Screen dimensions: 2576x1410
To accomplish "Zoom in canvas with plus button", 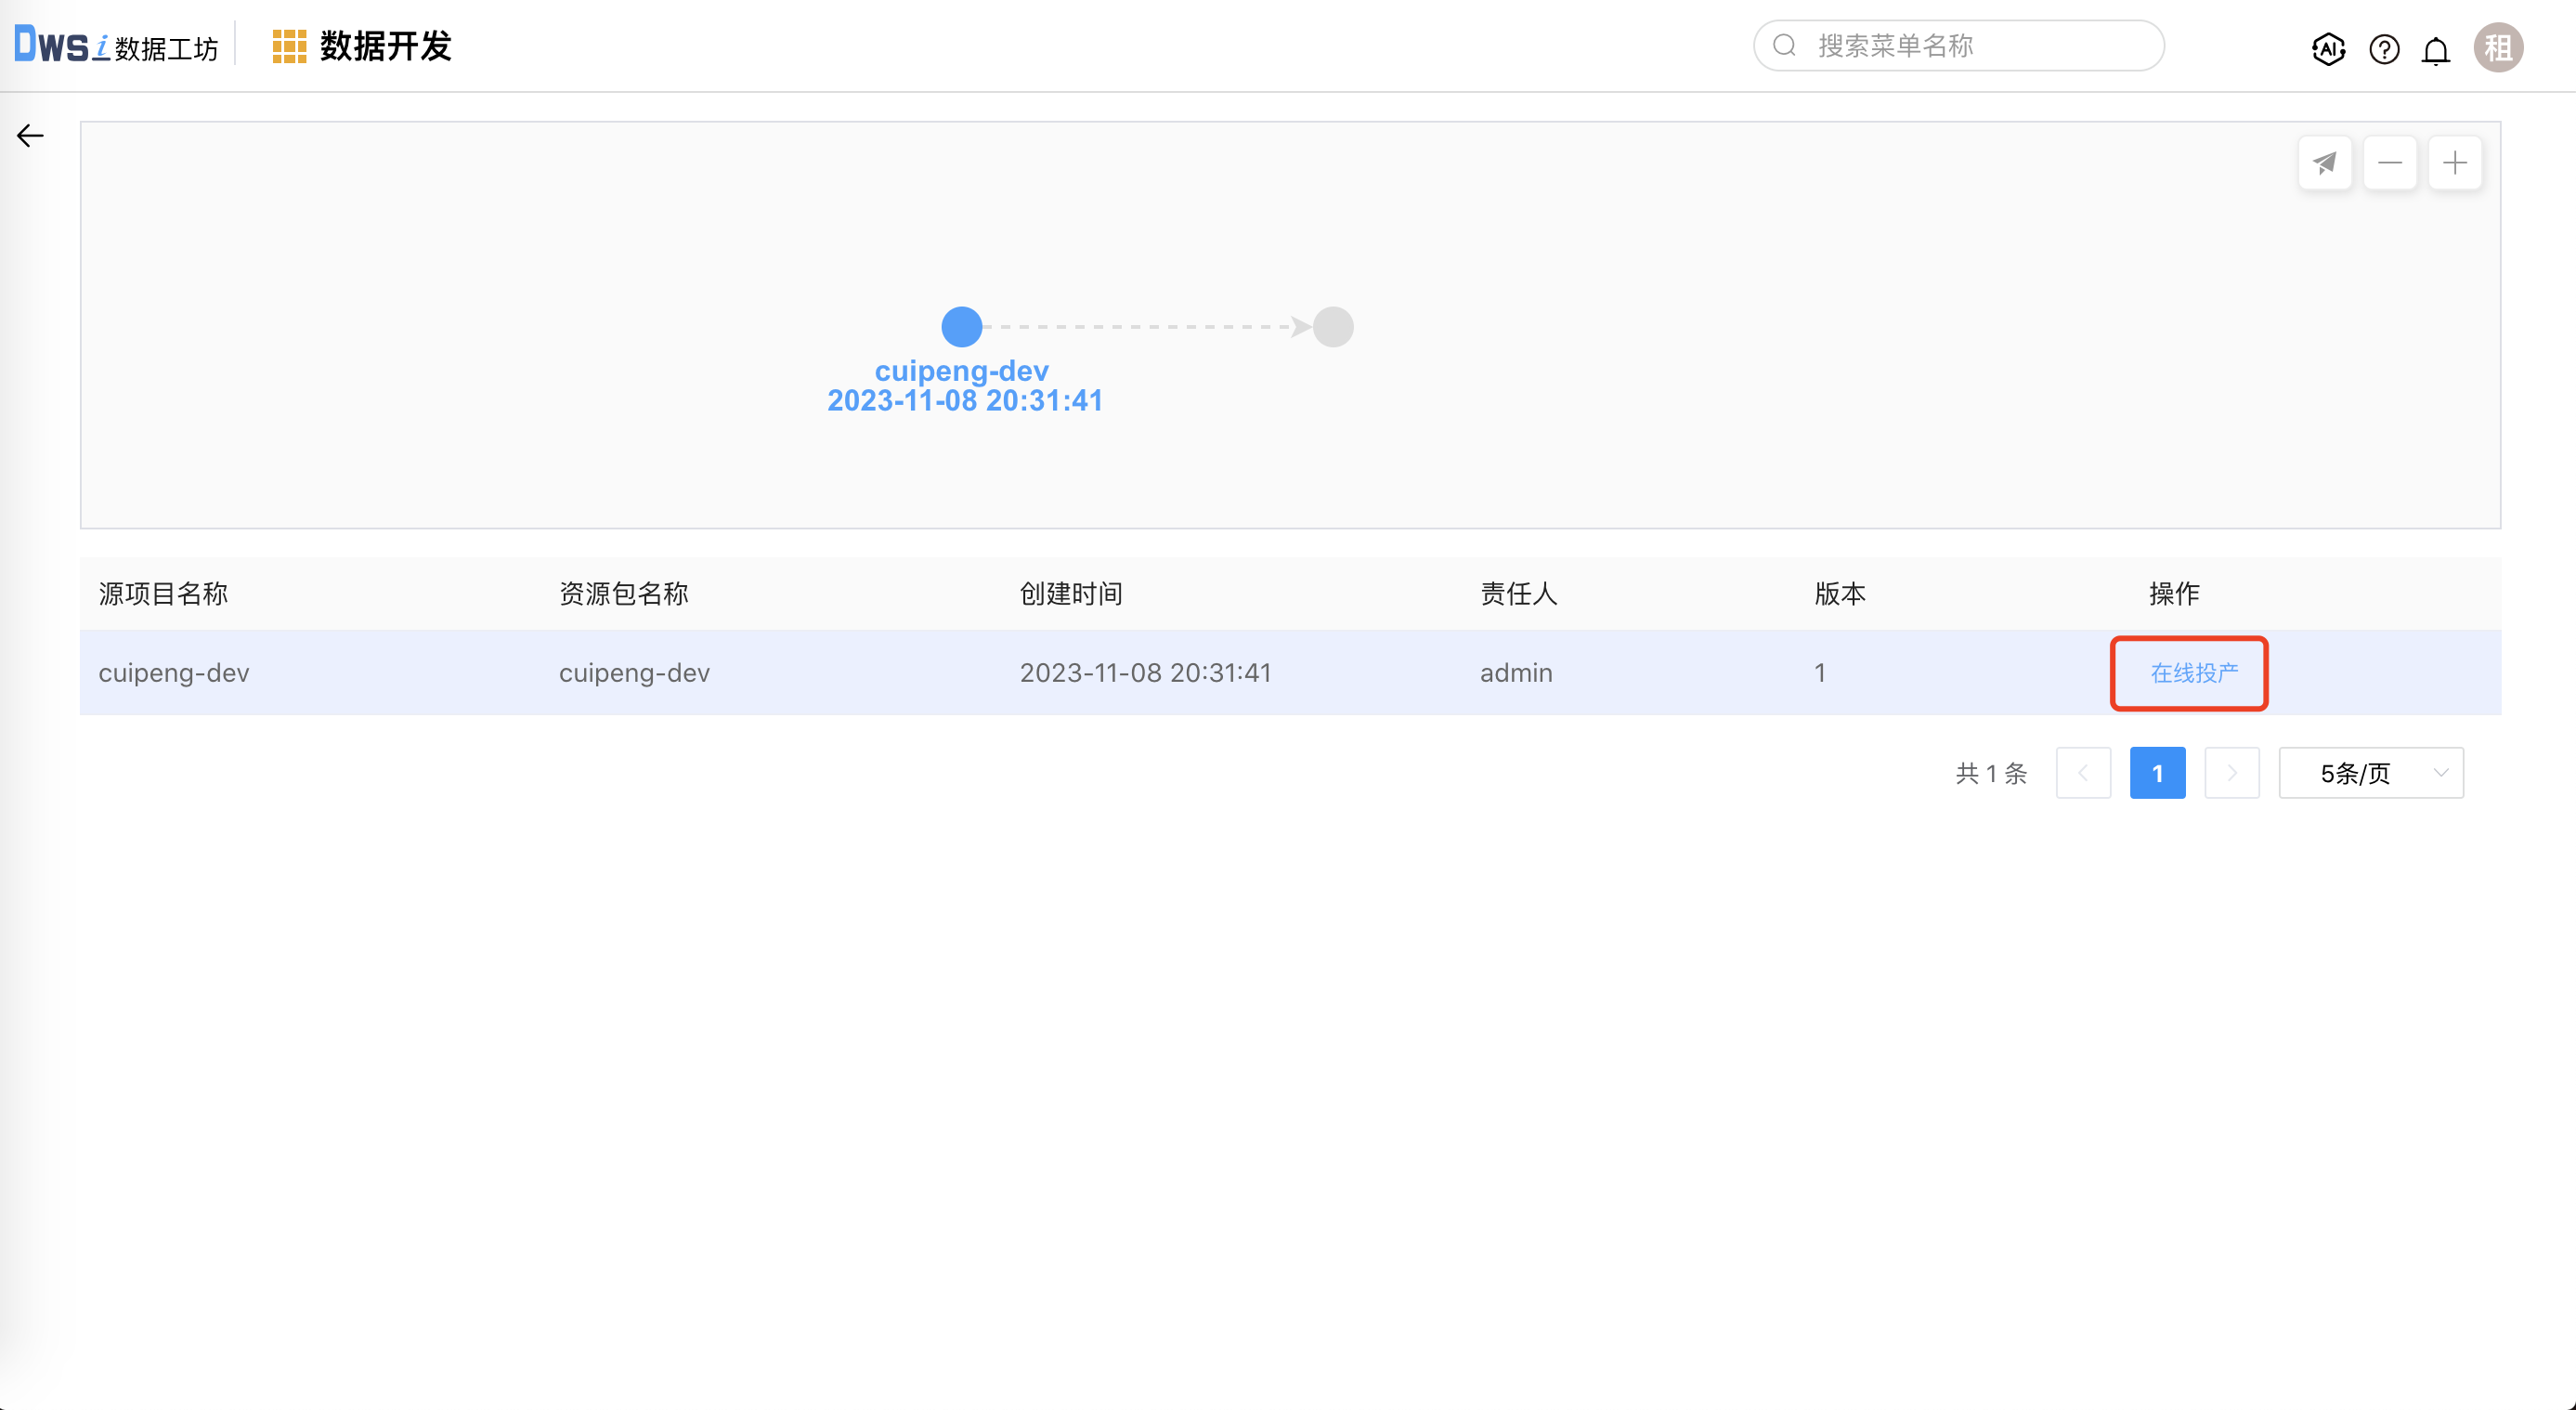I will tap(2455, 163).
